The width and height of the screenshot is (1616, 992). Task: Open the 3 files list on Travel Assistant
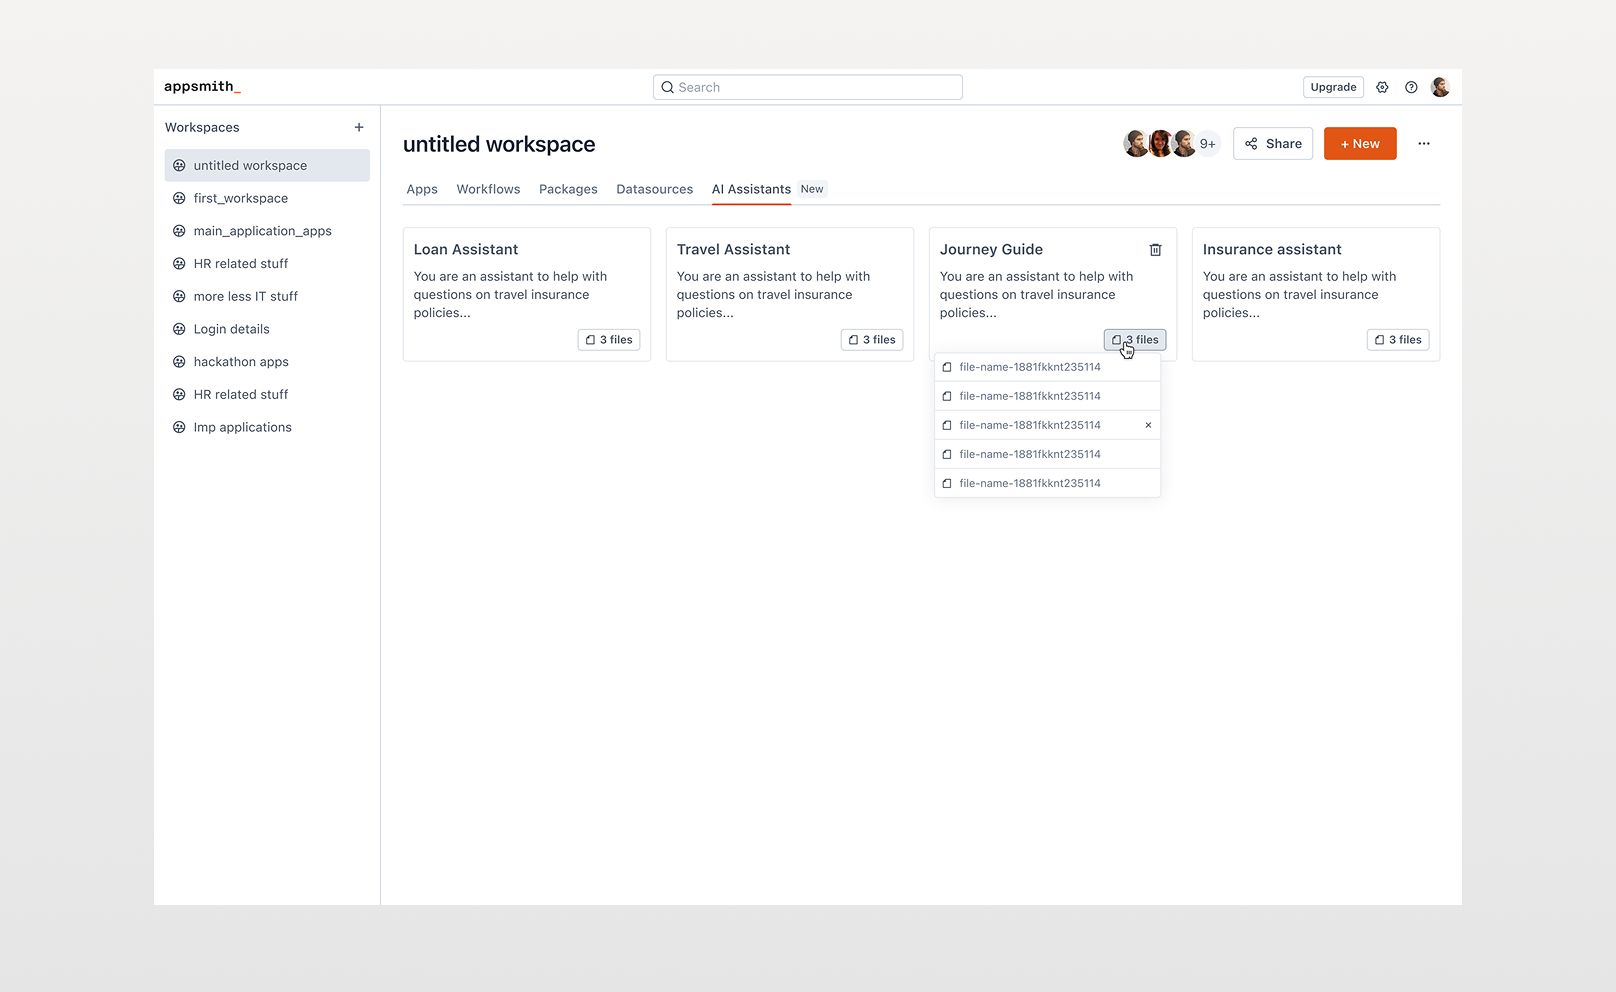point(872,340)
